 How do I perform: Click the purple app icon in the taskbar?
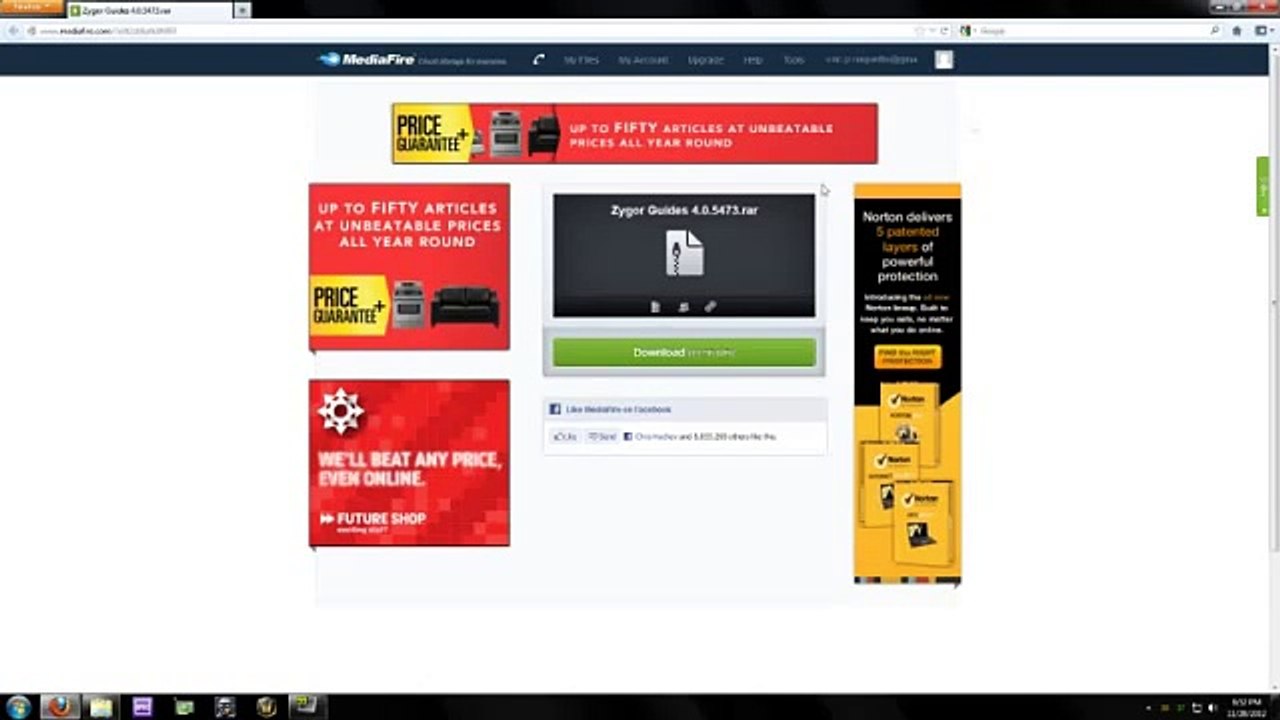click(142, 707)
